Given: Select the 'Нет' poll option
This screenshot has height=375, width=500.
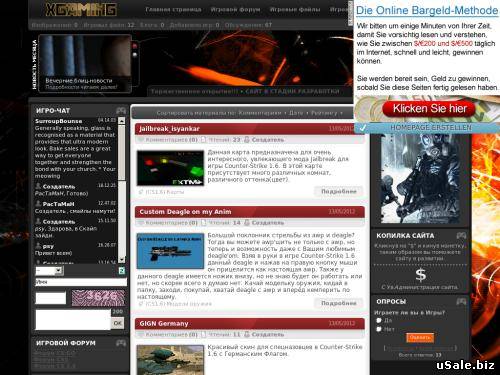Looking at the screenshot, I should click(379, 329).
